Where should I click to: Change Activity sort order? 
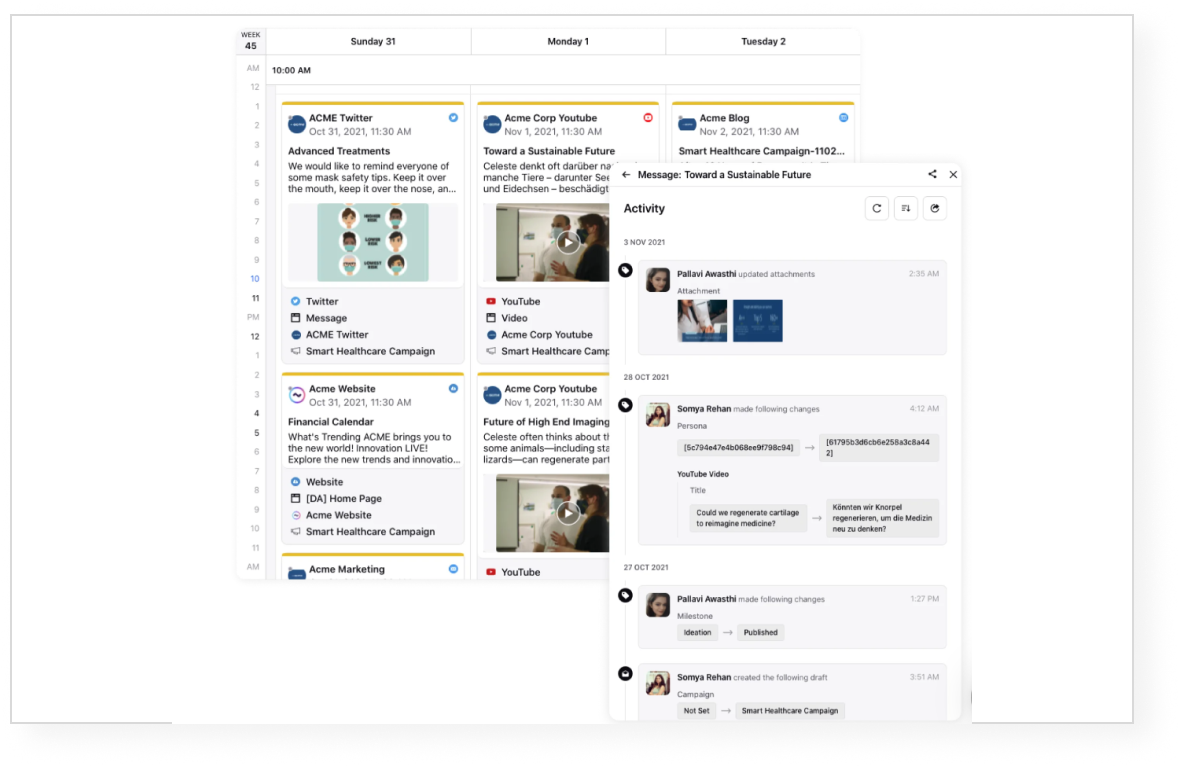click(906, 208)
